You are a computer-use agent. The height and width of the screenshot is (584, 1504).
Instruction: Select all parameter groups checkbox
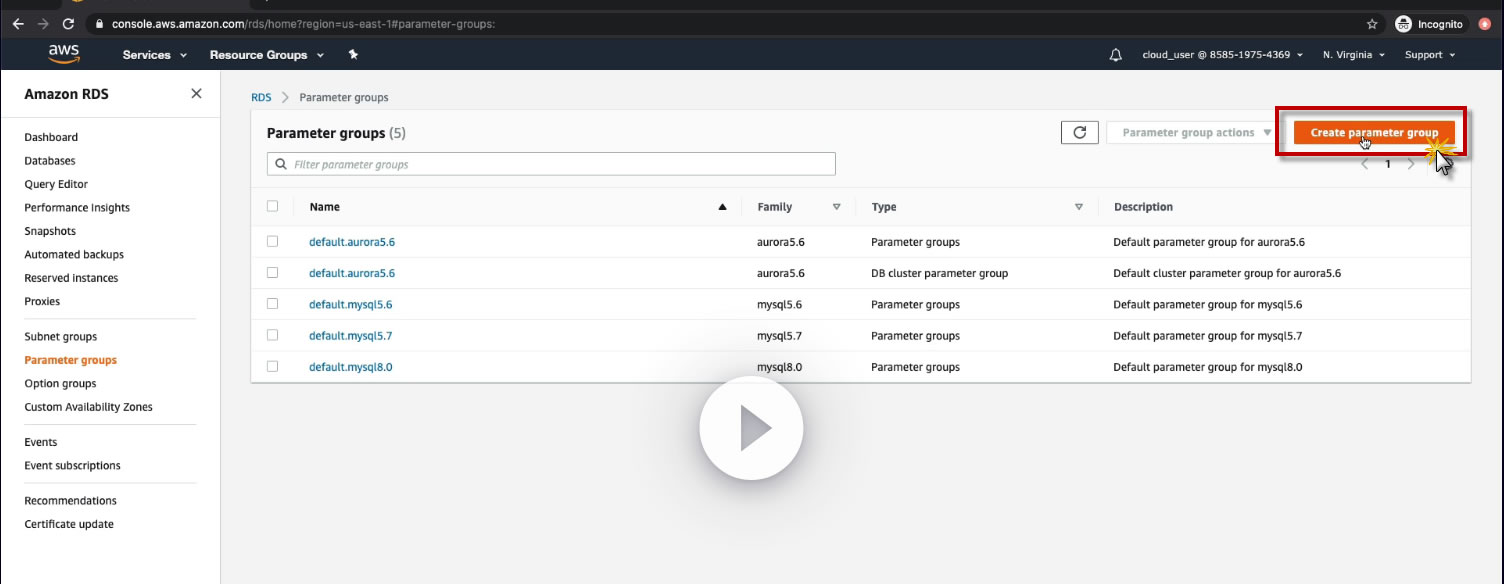(272, 206)
